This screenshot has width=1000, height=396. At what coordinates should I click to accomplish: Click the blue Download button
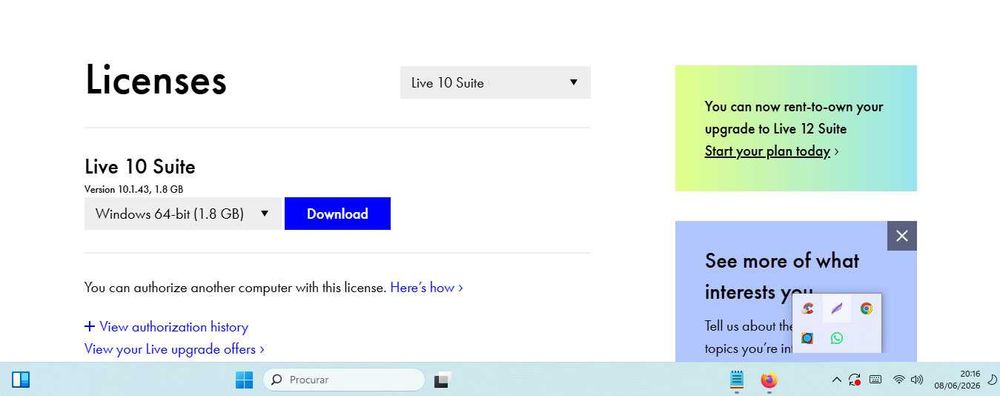coord(337,214)
